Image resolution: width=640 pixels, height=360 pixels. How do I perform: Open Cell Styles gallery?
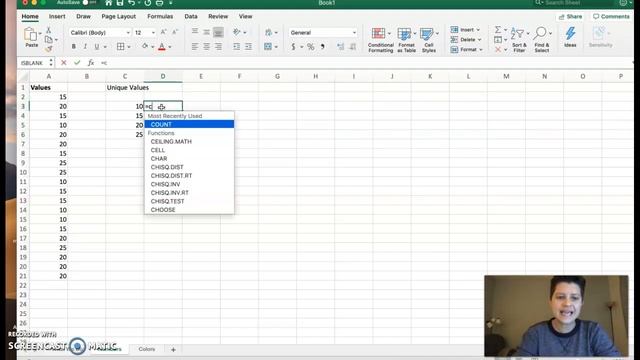pos(429,40)
